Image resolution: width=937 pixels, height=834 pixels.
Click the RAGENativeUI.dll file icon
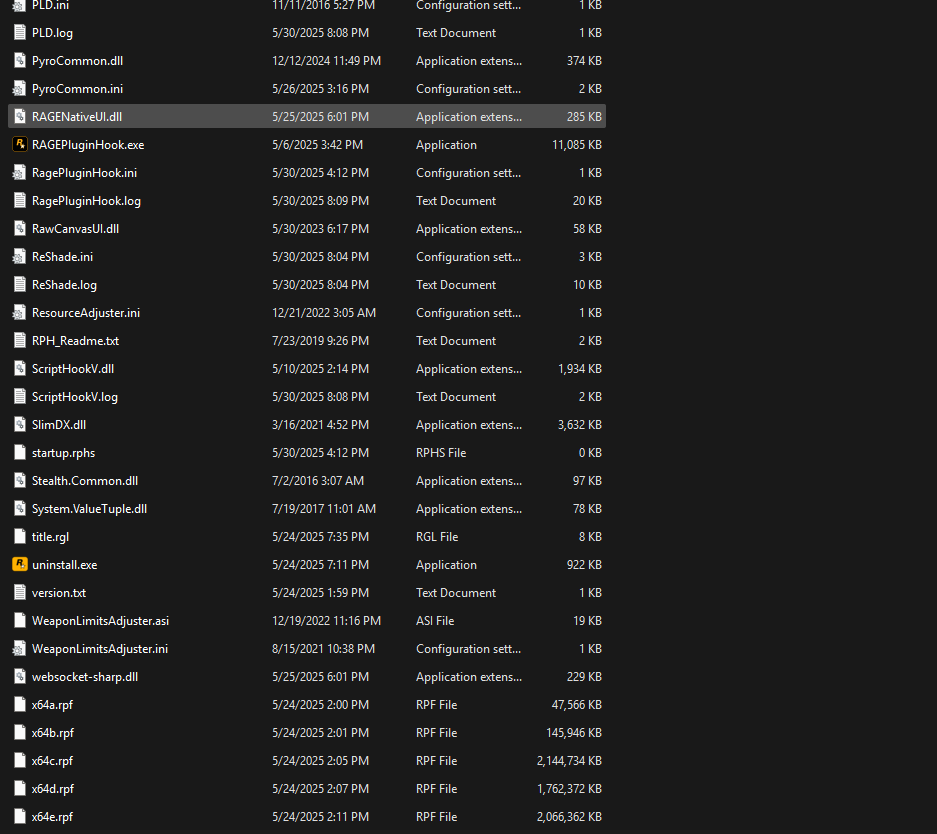[20, 116]
